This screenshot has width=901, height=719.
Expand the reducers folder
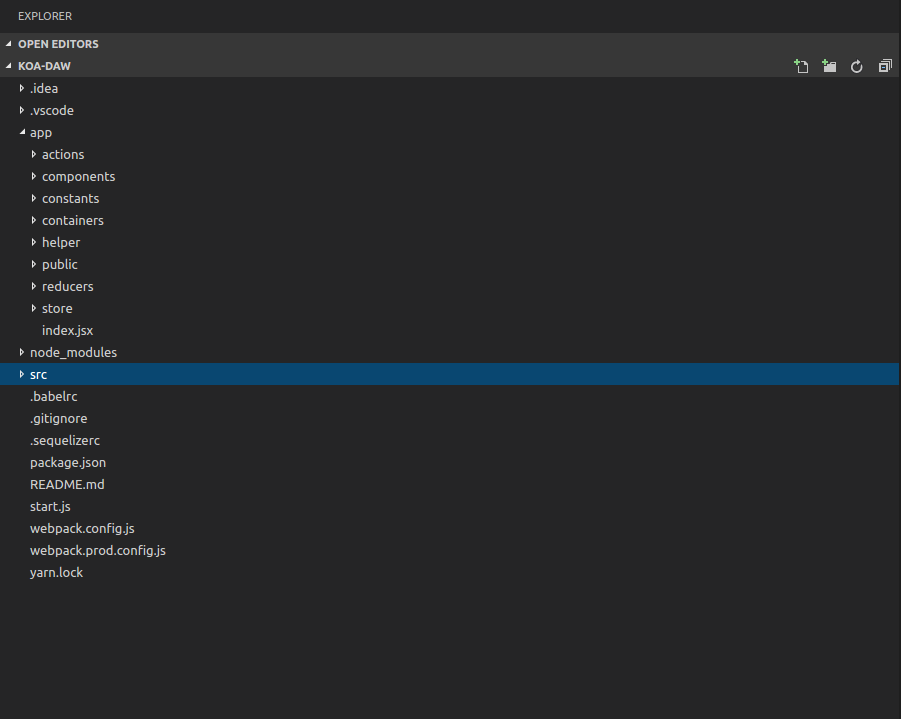pyautogui.click(x=67, y=286)
